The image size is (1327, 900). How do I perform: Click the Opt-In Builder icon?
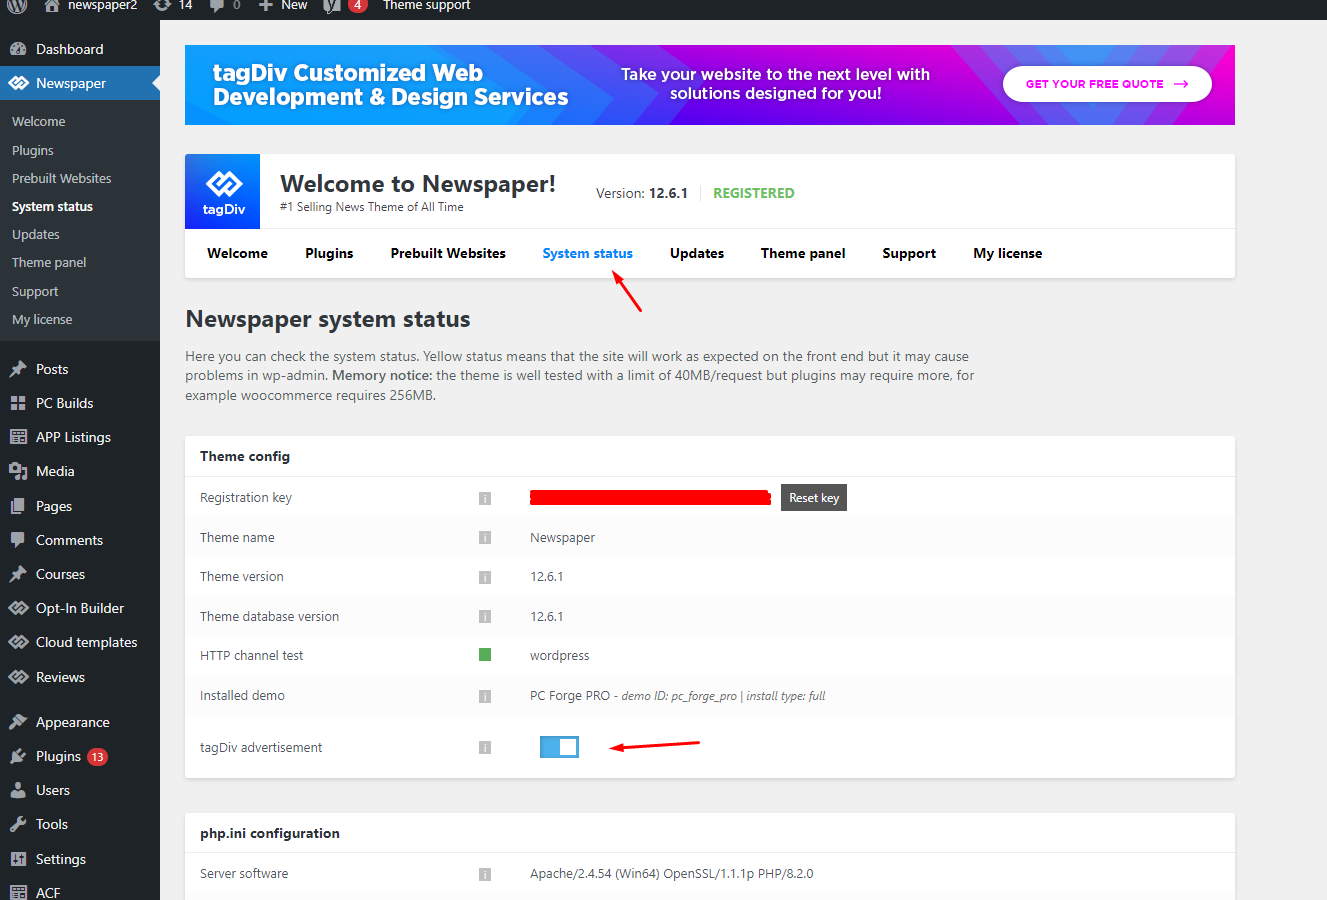[18, 608]
